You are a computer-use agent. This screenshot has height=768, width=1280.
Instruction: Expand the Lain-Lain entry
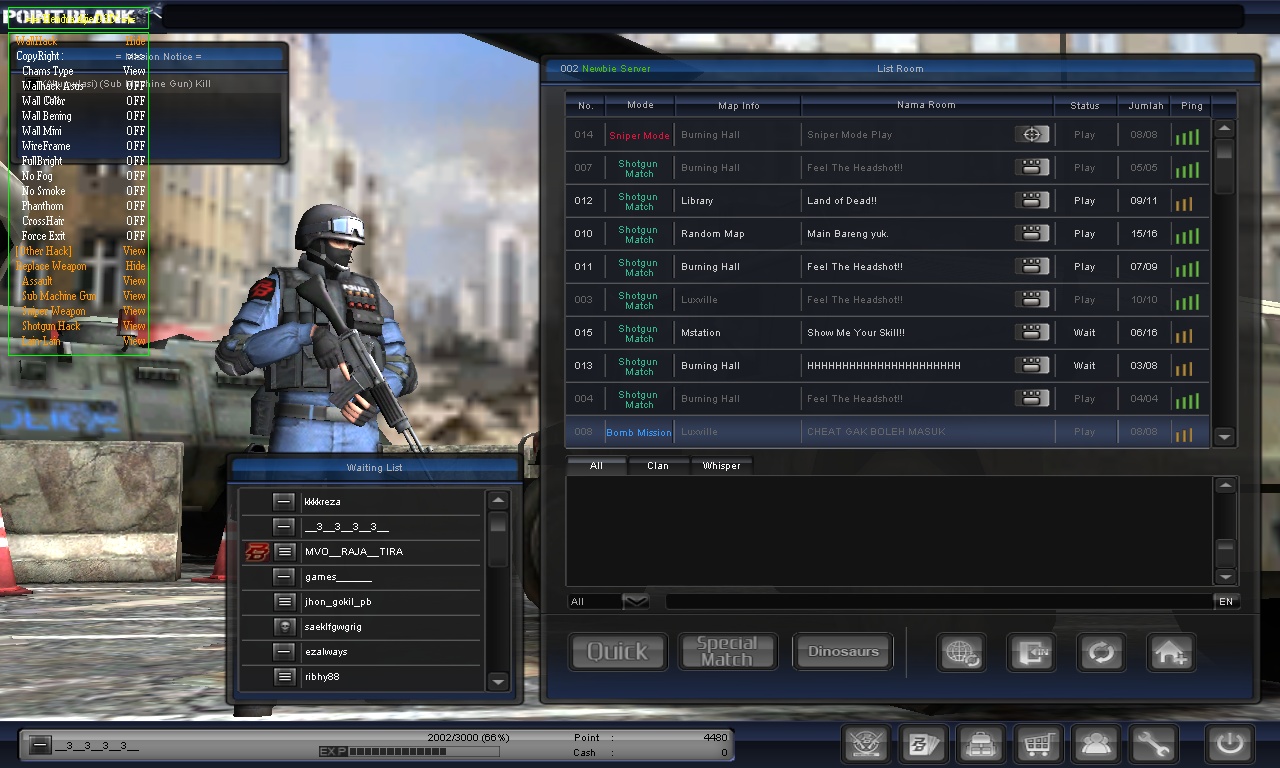(x=134, y=341)
